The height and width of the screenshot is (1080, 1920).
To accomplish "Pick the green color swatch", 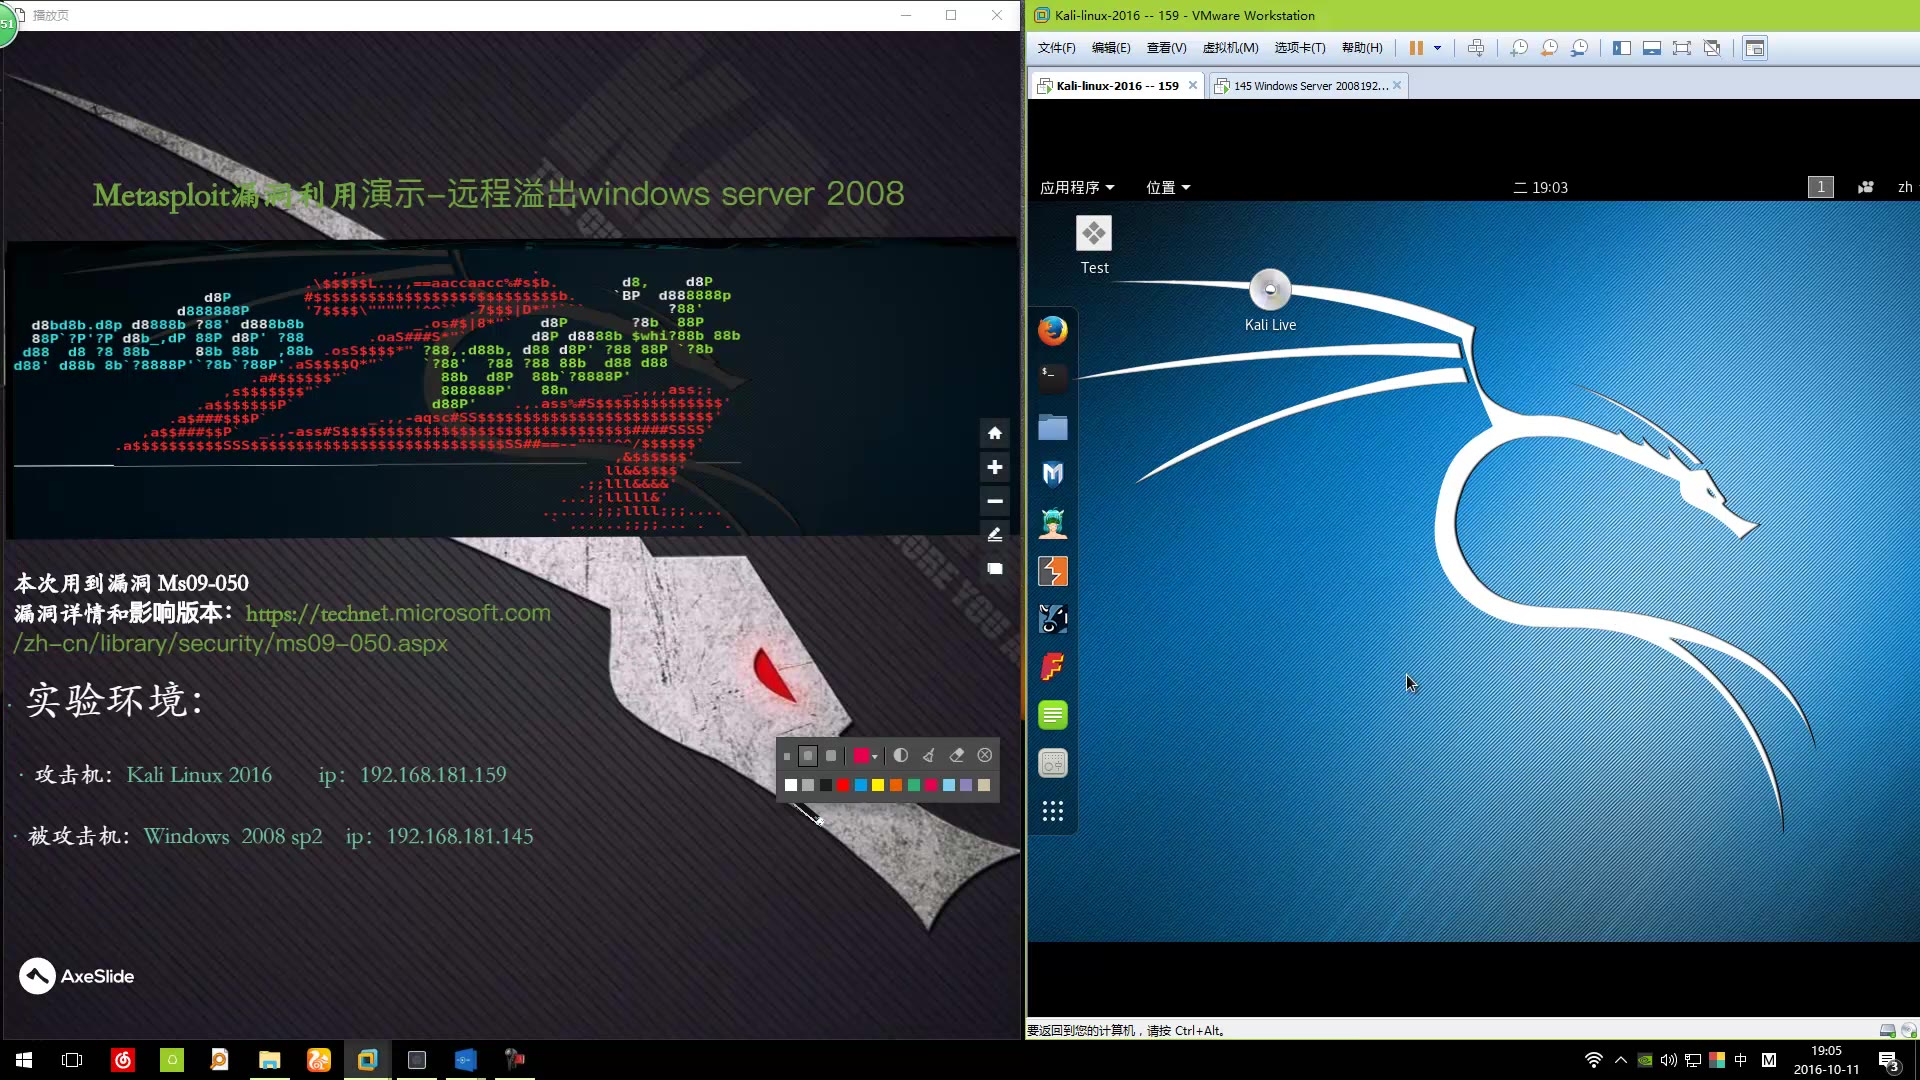I will pos(913,785).
